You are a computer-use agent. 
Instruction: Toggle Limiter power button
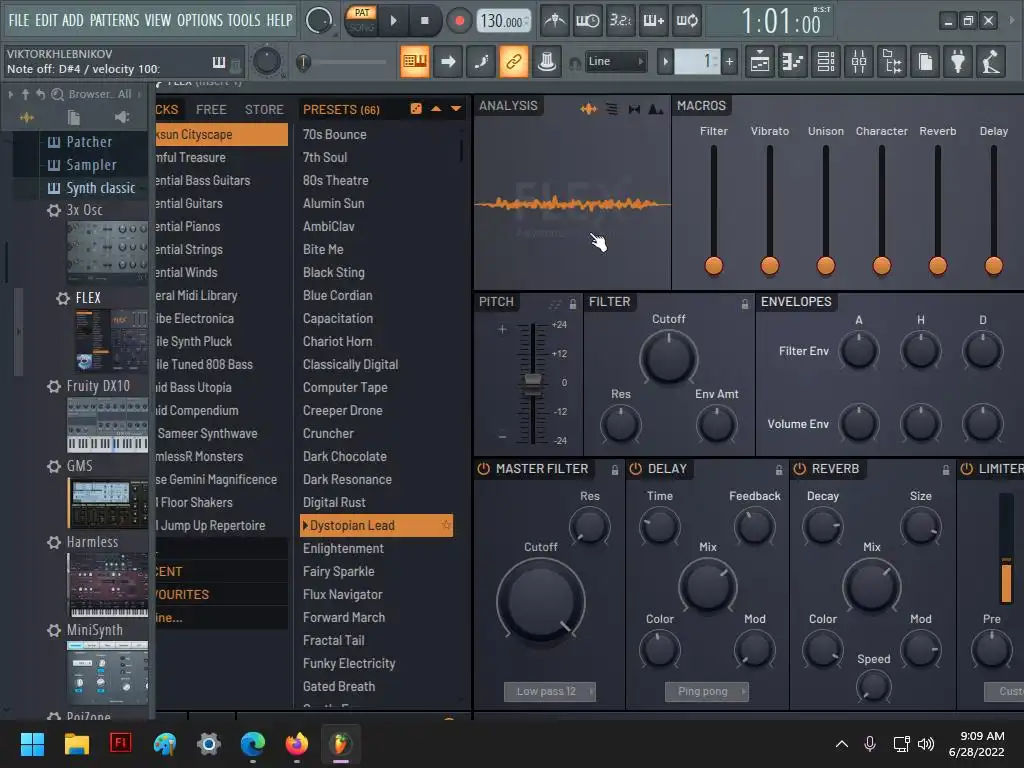967,469
